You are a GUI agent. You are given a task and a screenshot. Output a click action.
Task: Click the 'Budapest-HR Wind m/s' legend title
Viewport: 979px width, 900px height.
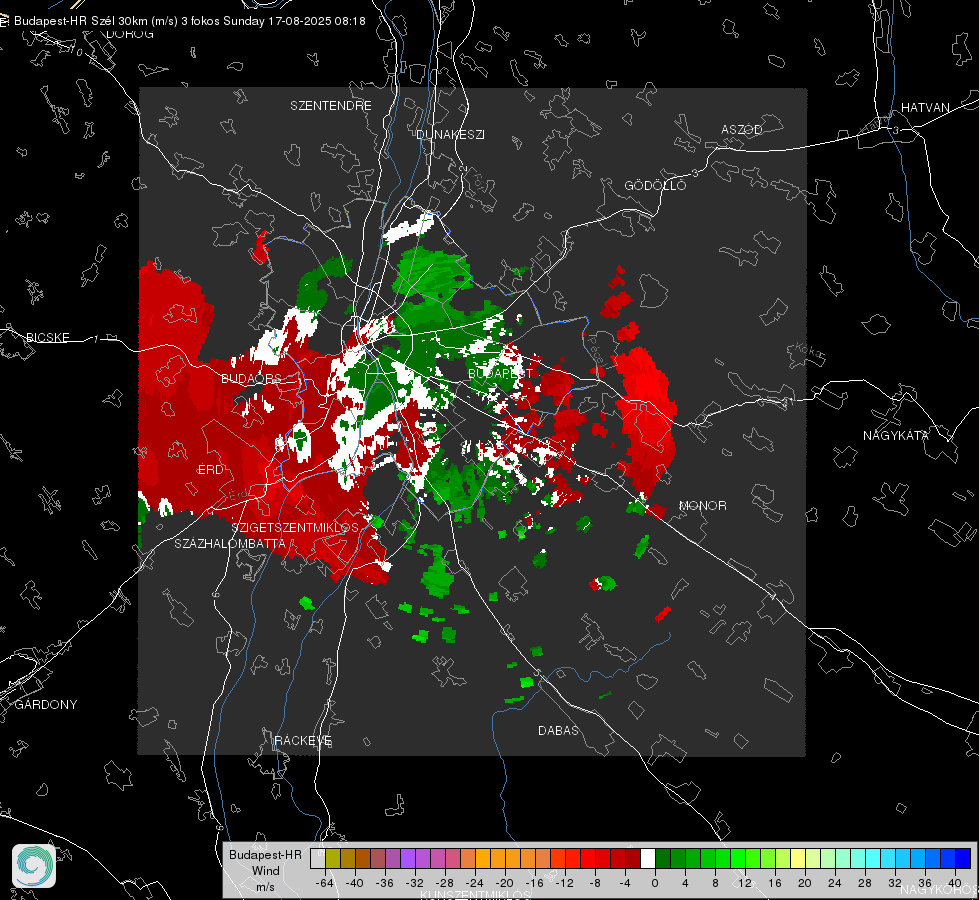click(x=265, y=871)
